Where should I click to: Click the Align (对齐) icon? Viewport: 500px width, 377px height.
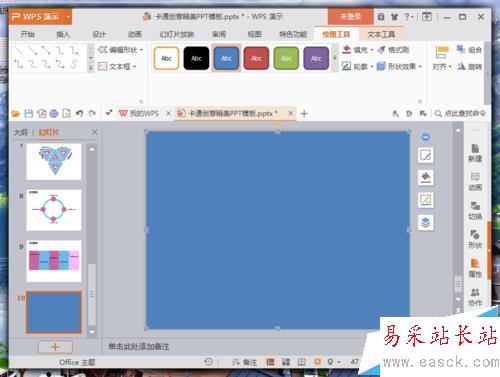point(442,52)
